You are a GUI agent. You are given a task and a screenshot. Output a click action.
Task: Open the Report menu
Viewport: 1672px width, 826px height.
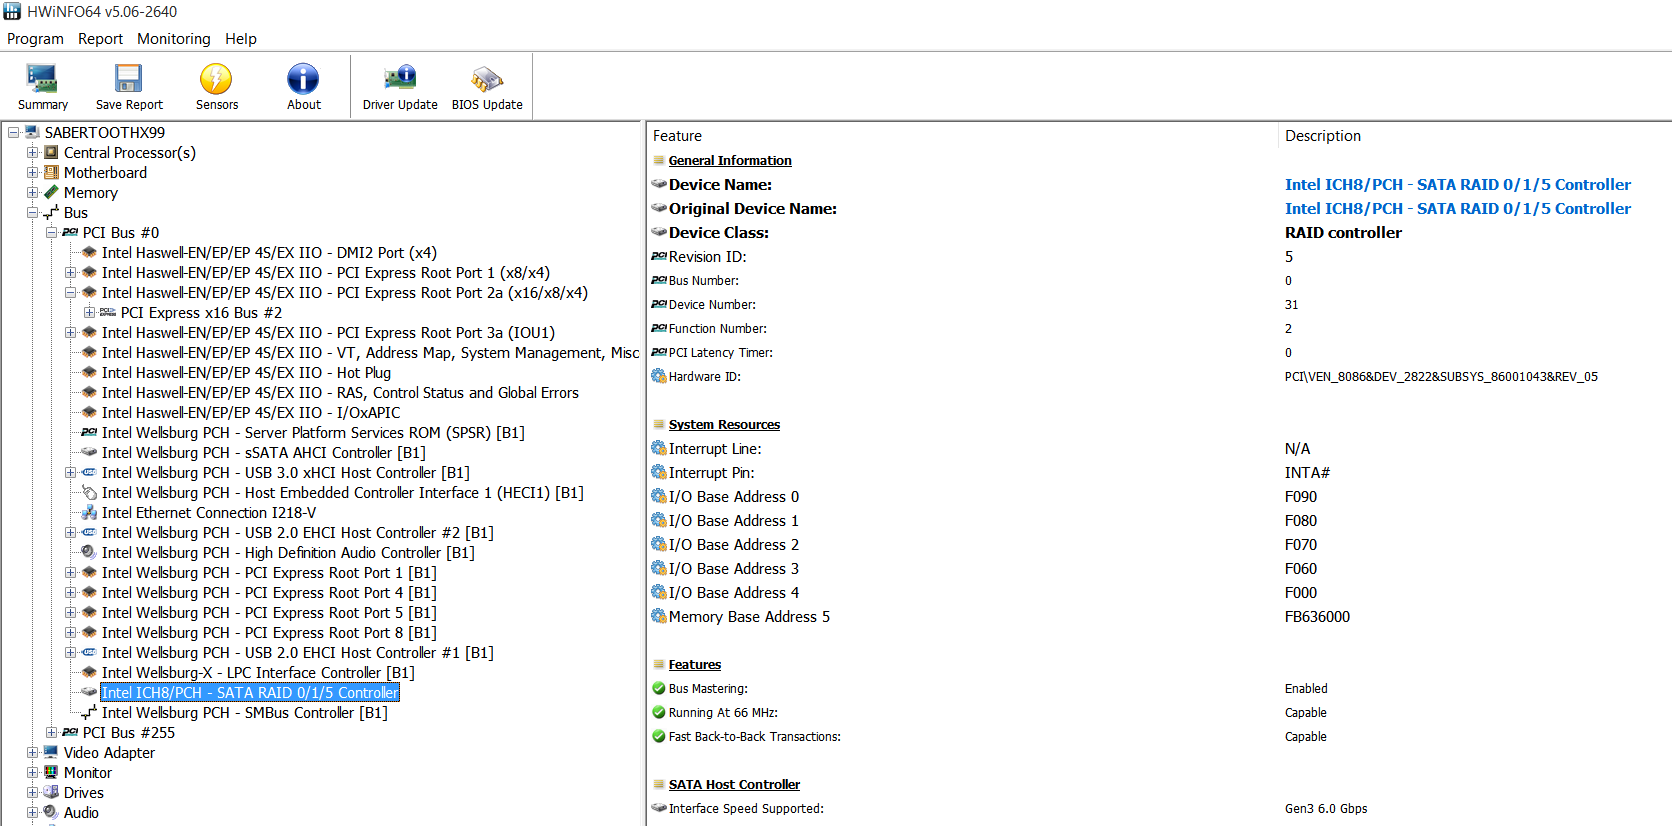pos(100,39)
